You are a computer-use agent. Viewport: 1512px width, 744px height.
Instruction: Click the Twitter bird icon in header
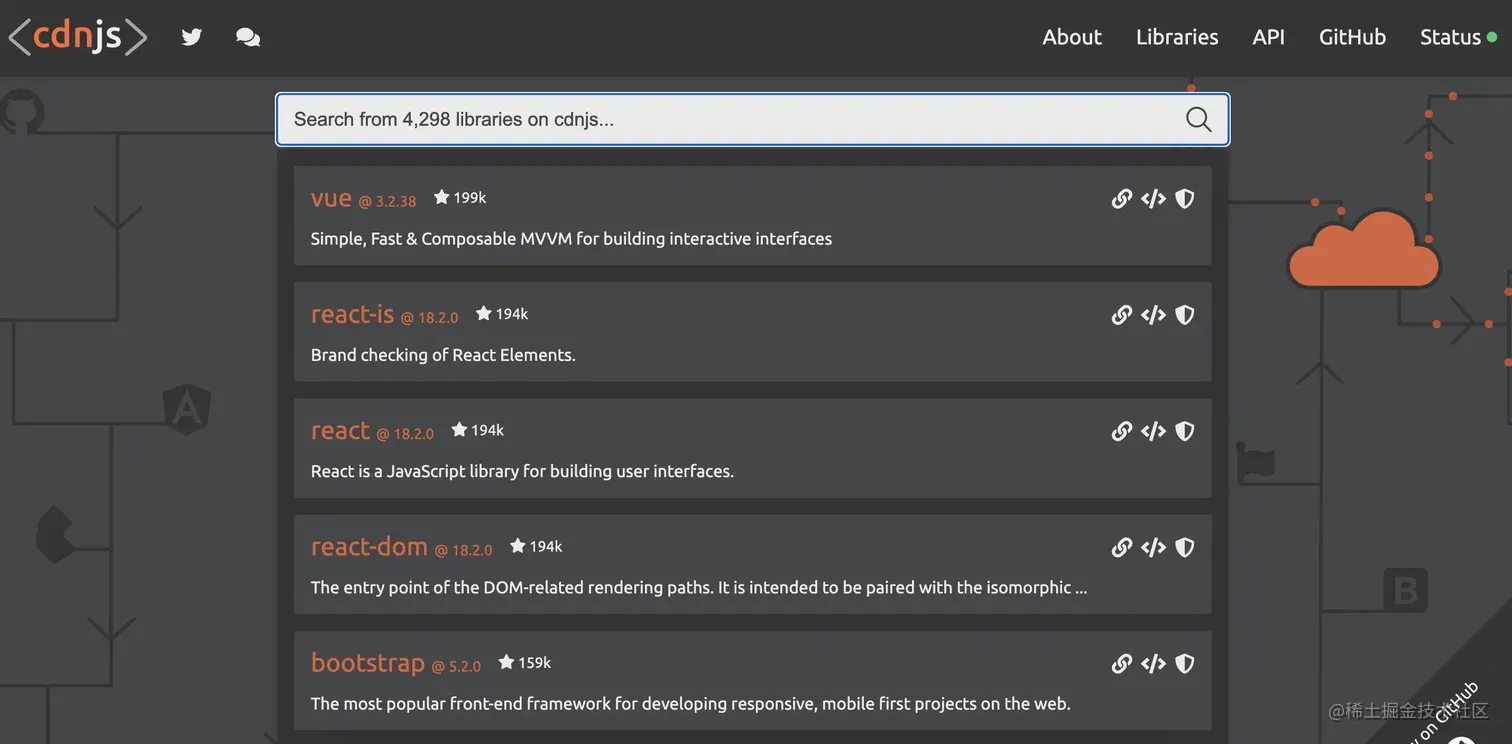pos(192,37)
